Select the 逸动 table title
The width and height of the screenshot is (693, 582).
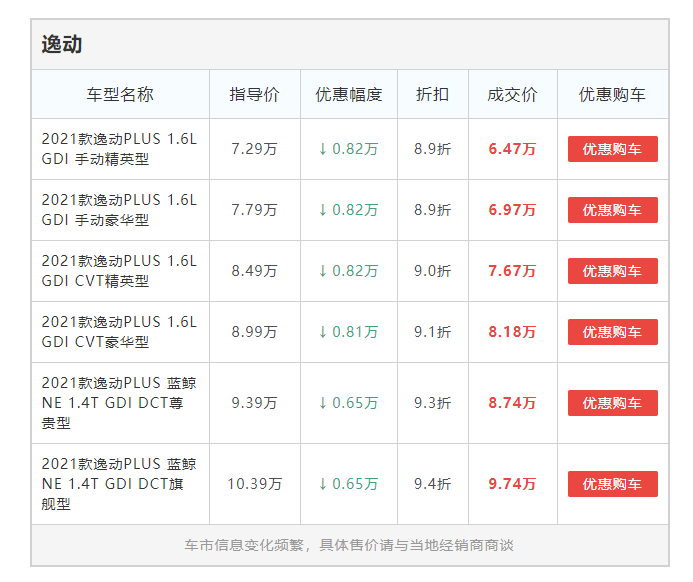62,45
